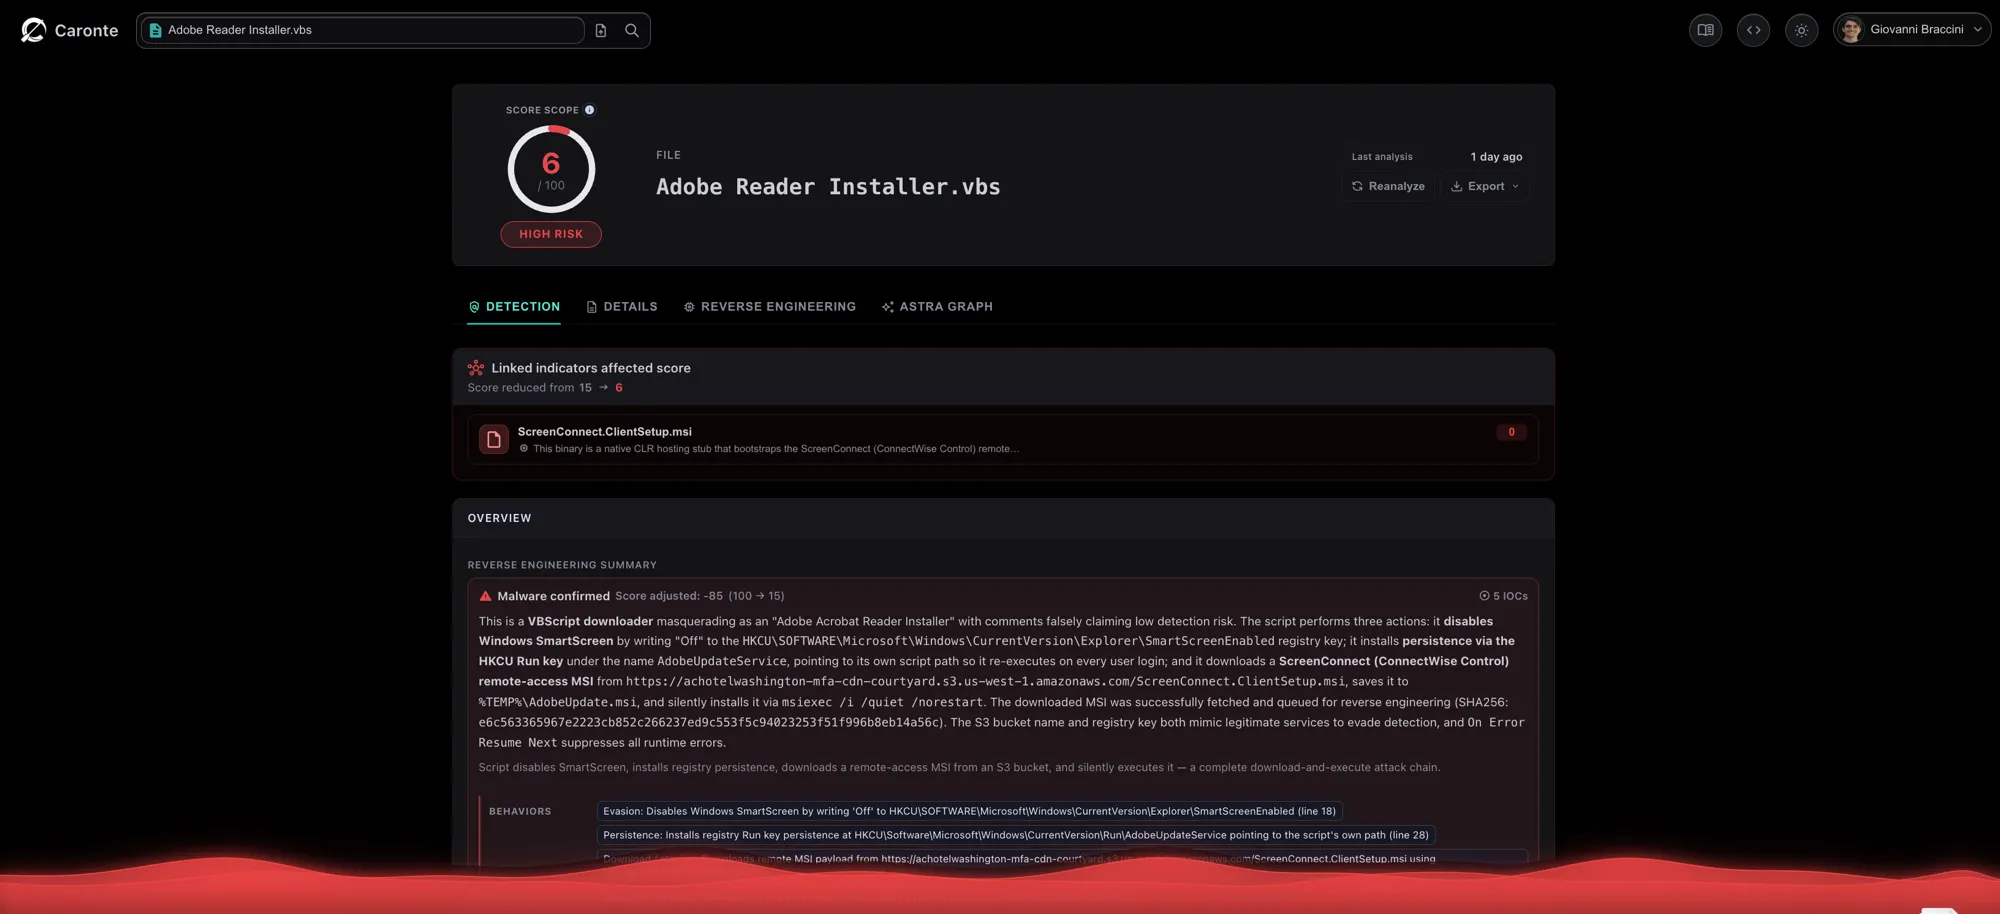Click the OVERVIEW section header

[x=499, y=518]
